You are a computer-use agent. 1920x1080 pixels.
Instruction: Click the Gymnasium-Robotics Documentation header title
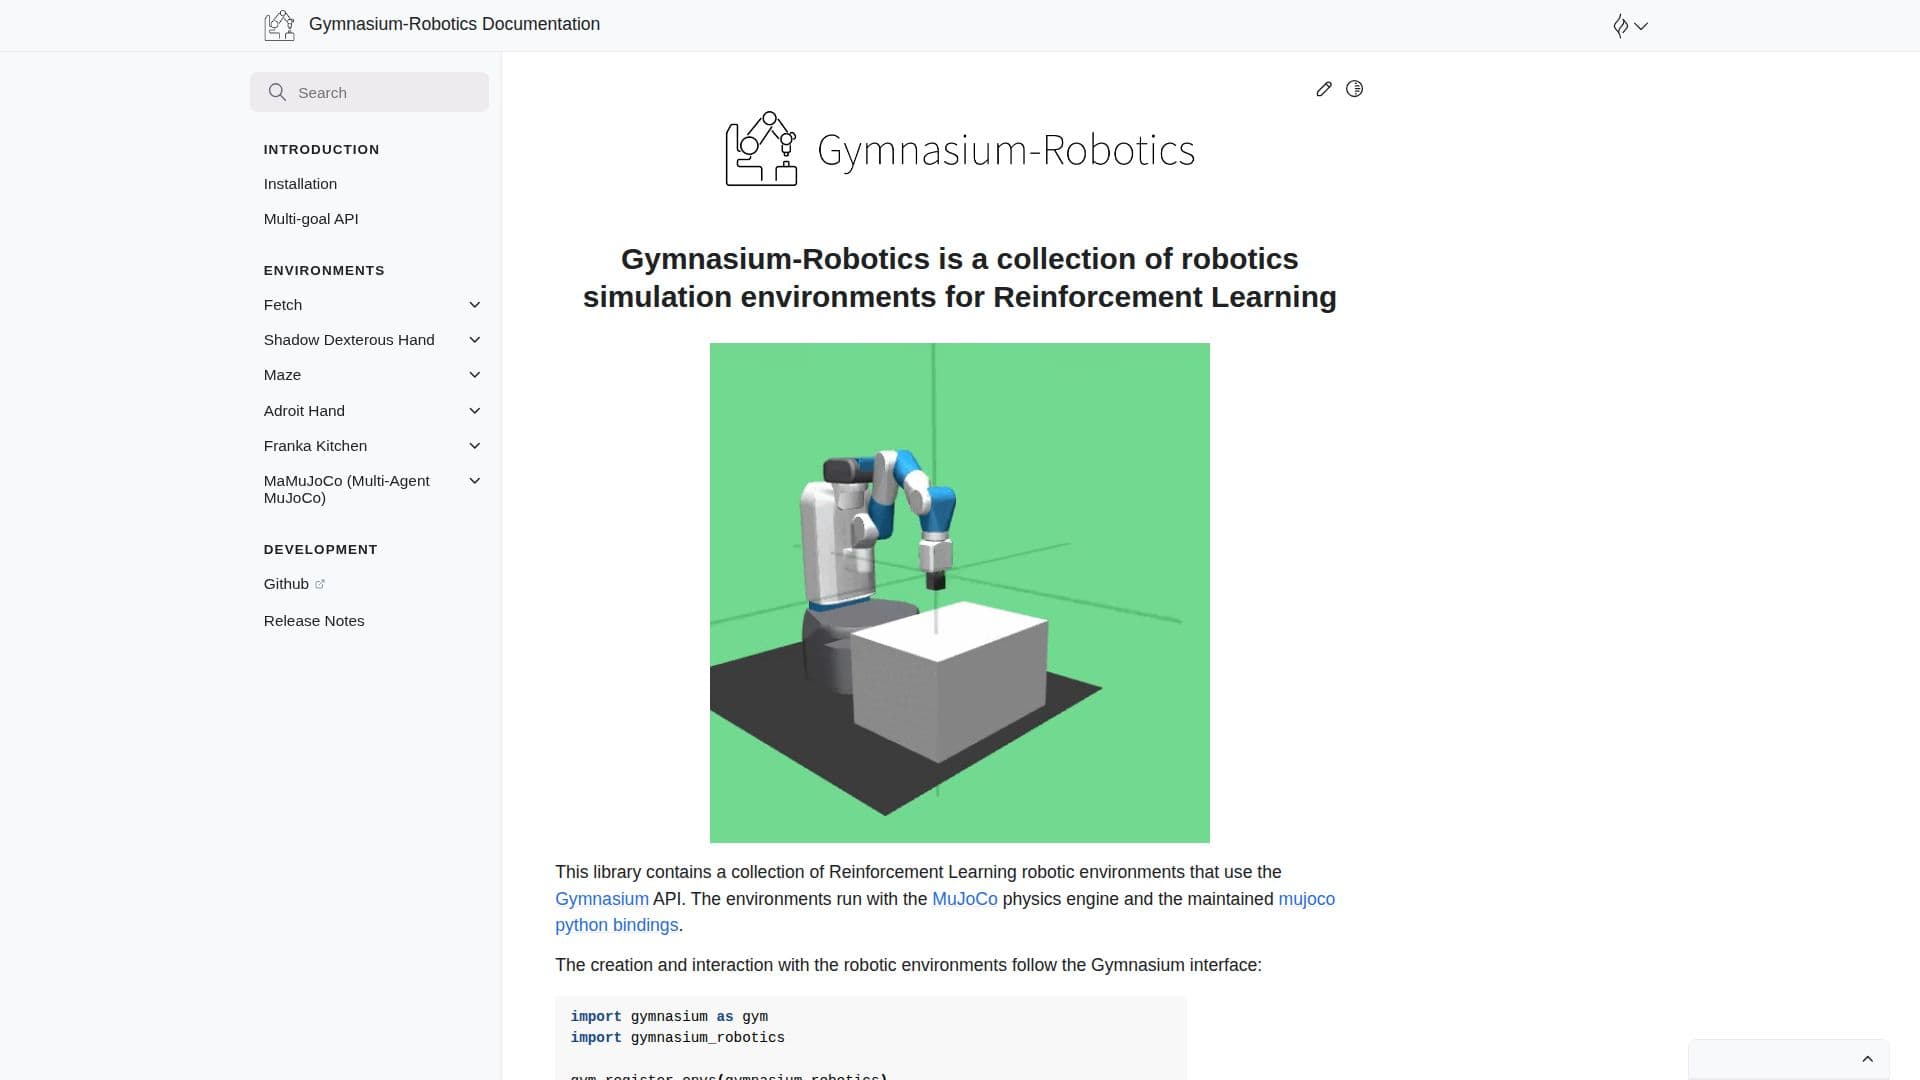pyautogui.click(x=454, y=24)
